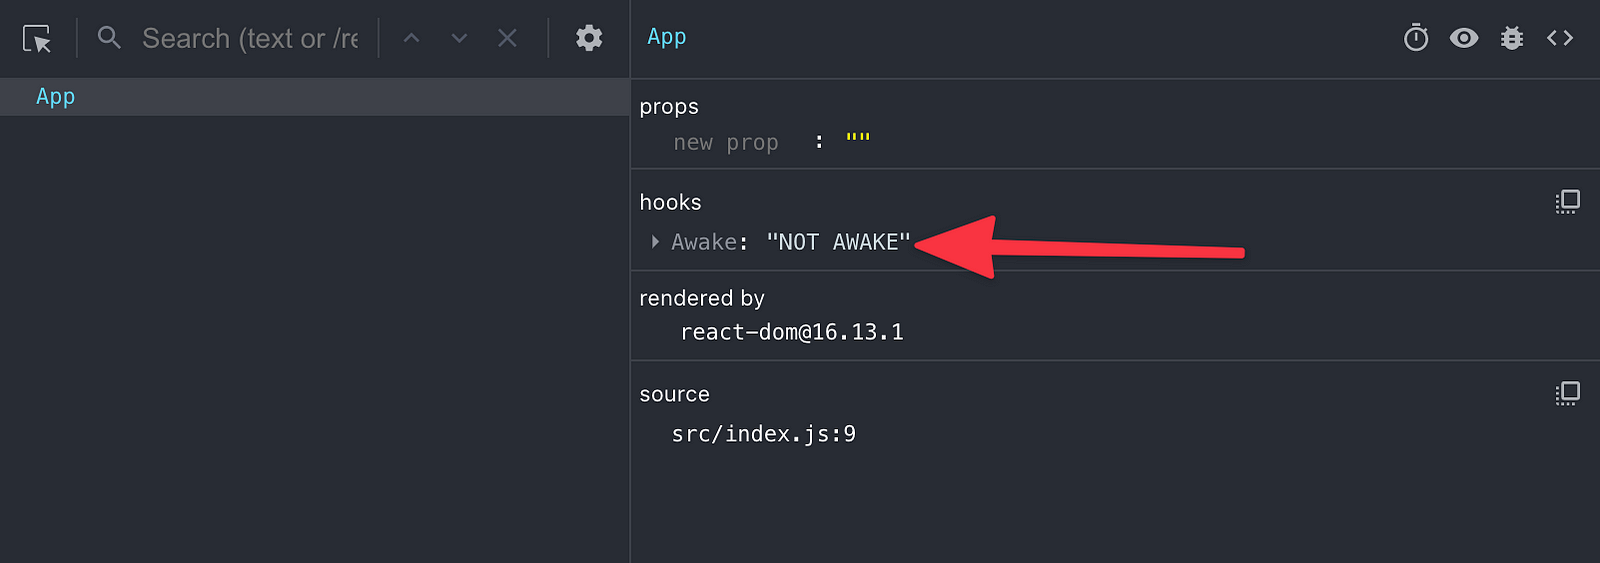1600x563 pixels.
Task: Edit the empty new prop value
Action: (x=858, y=138)
